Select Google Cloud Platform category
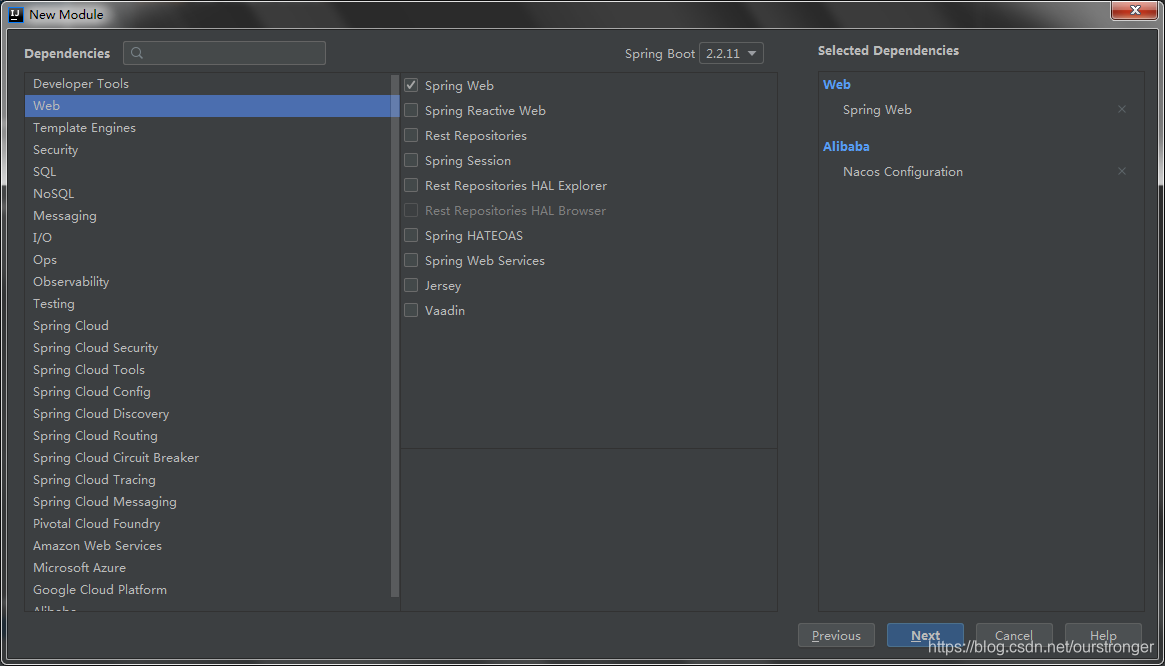Image resolution: width=1165 pixels, height=666 pixels. pos(209,589)
